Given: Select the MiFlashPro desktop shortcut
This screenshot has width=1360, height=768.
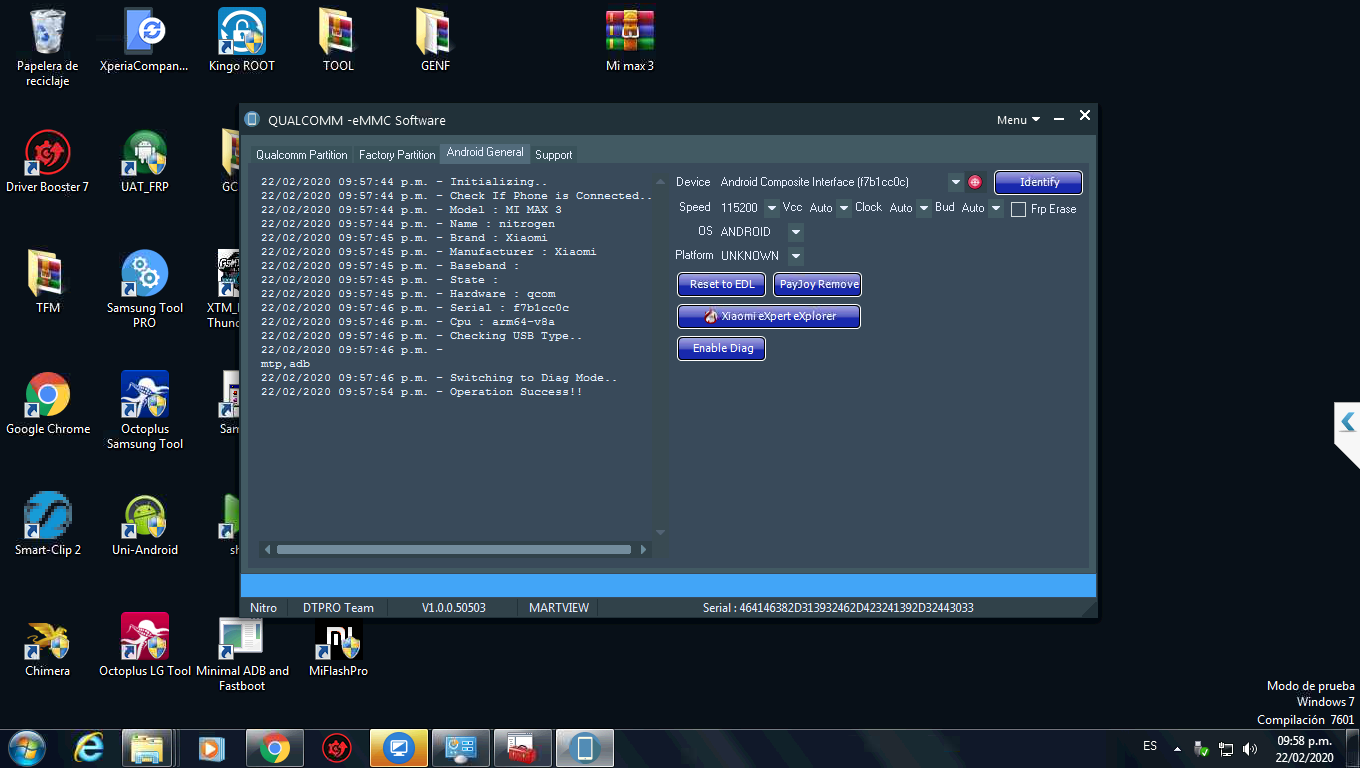Looking at the screenshot, I should 339,646.
